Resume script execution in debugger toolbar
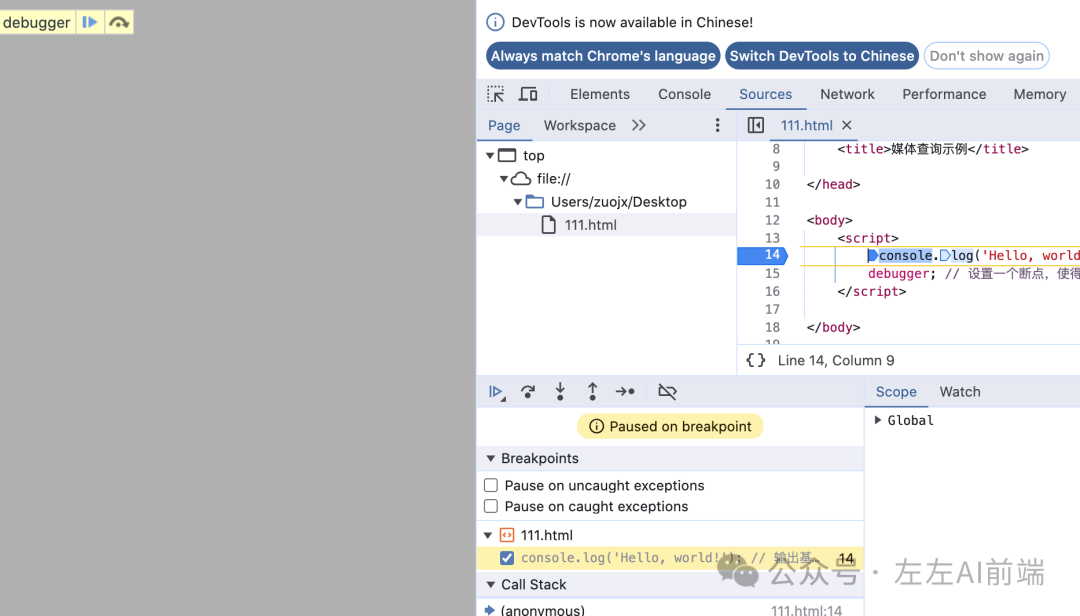1080x616 pixels. 496,392
